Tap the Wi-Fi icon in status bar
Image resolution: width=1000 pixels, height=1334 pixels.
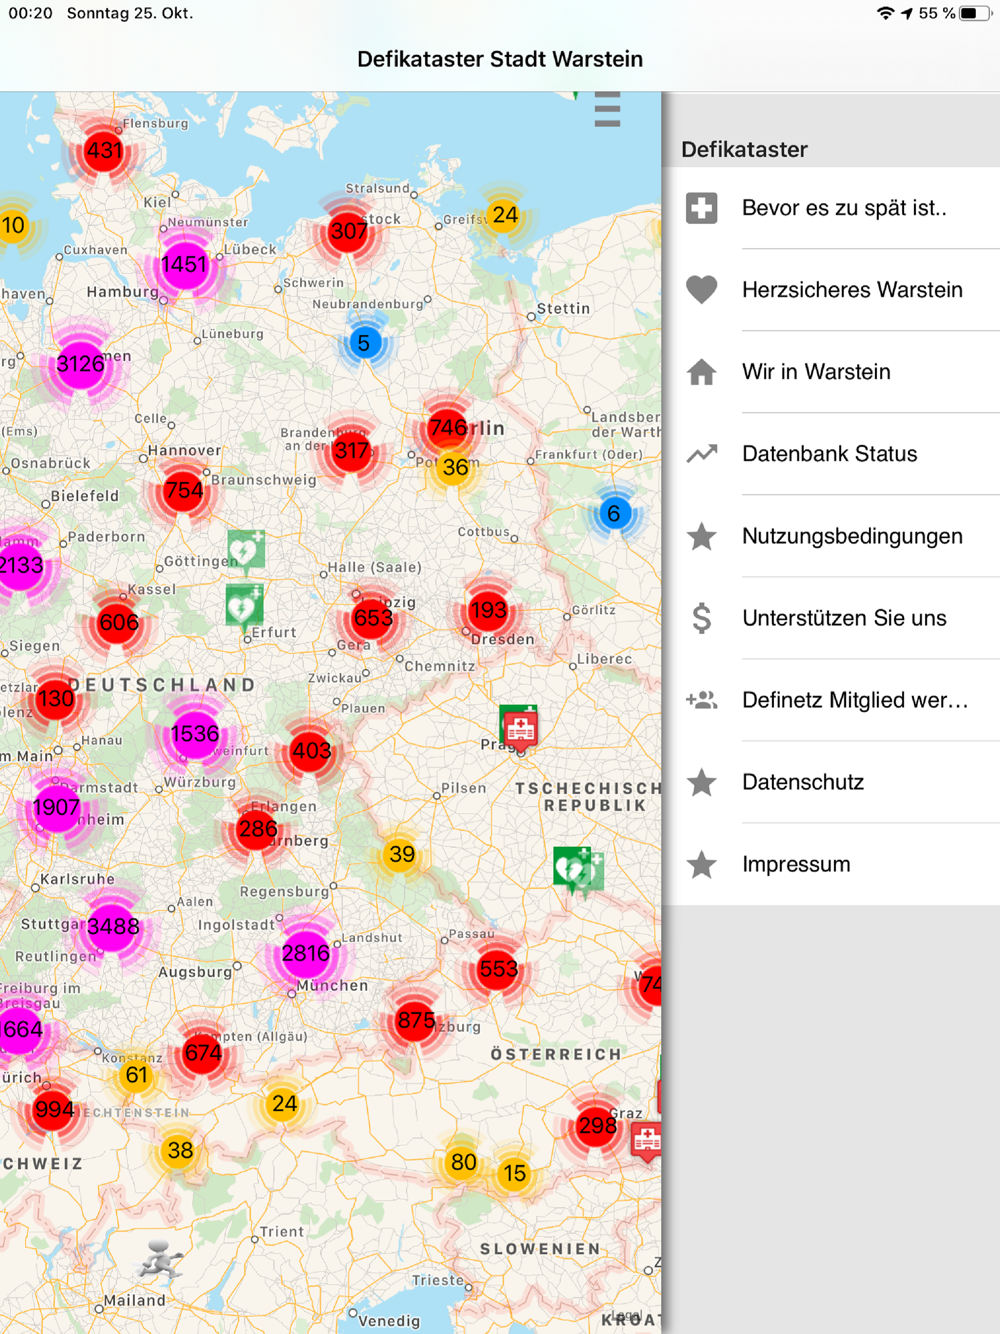885,13
